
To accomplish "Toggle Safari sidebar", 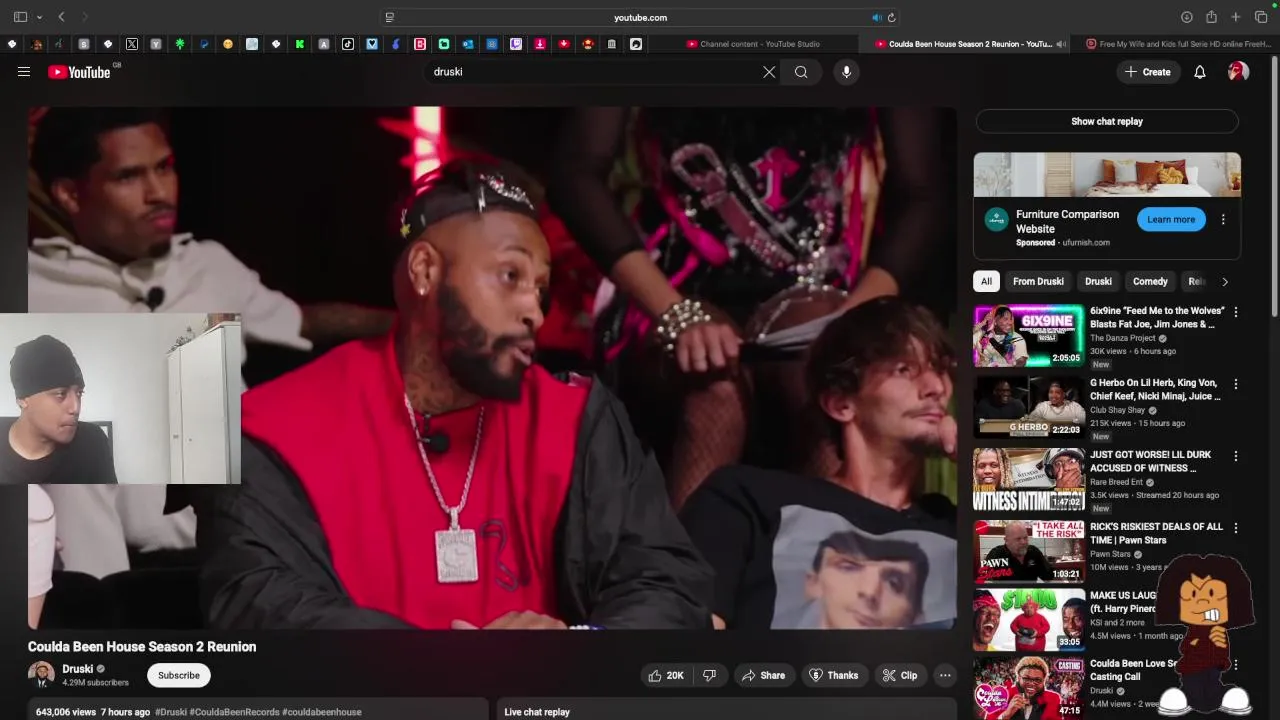I will pos(20,17).
